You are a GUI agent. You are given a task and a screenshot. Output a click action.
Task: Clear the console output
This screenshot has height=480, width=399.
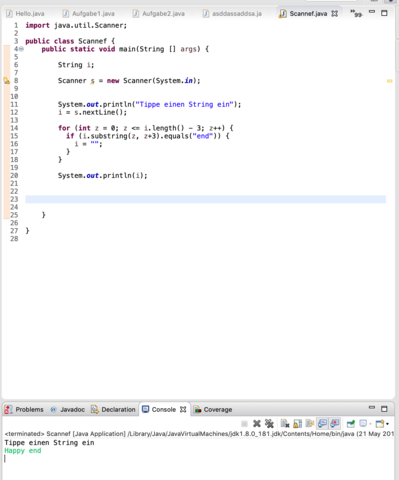pyautogui.click(x=285, y=424)
